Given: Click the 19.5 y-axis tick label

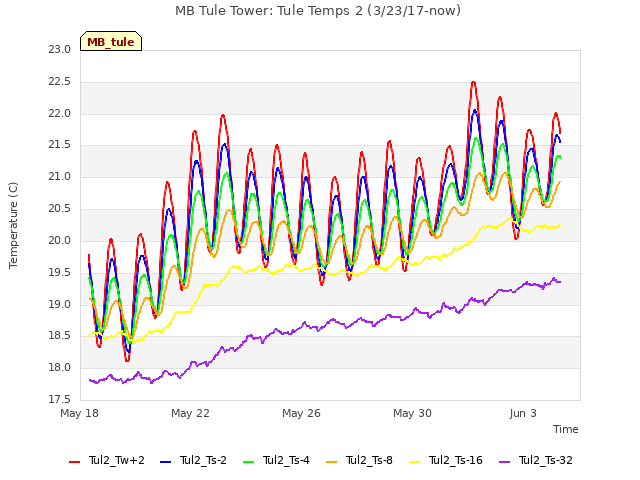Looking at the screenshot, I should click(60, 272).
